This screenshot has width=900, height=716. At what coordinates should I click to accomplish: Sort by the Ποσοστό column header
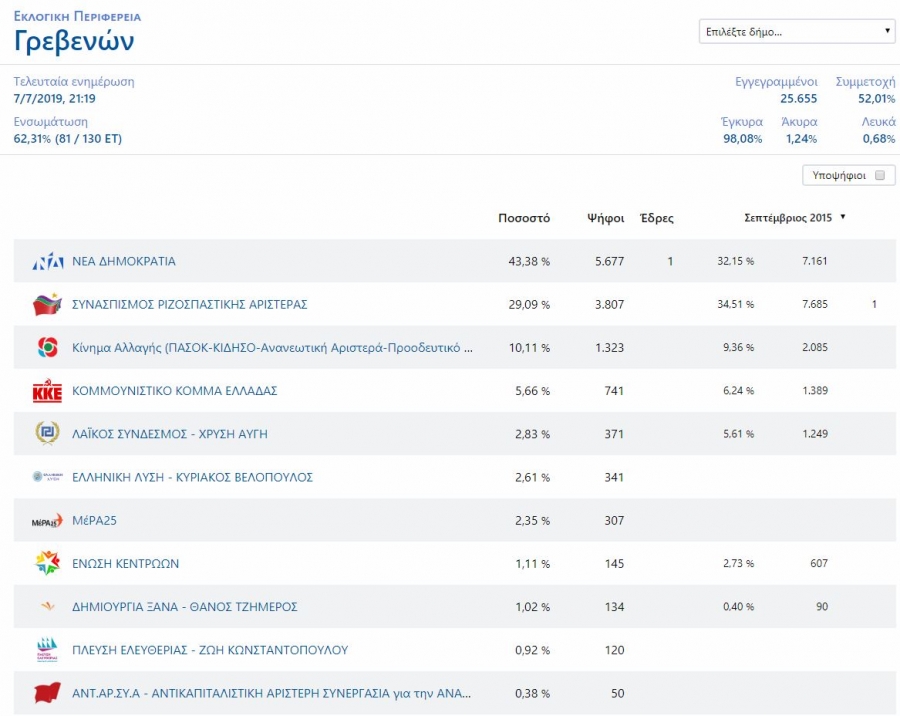[x=524, y=218]
